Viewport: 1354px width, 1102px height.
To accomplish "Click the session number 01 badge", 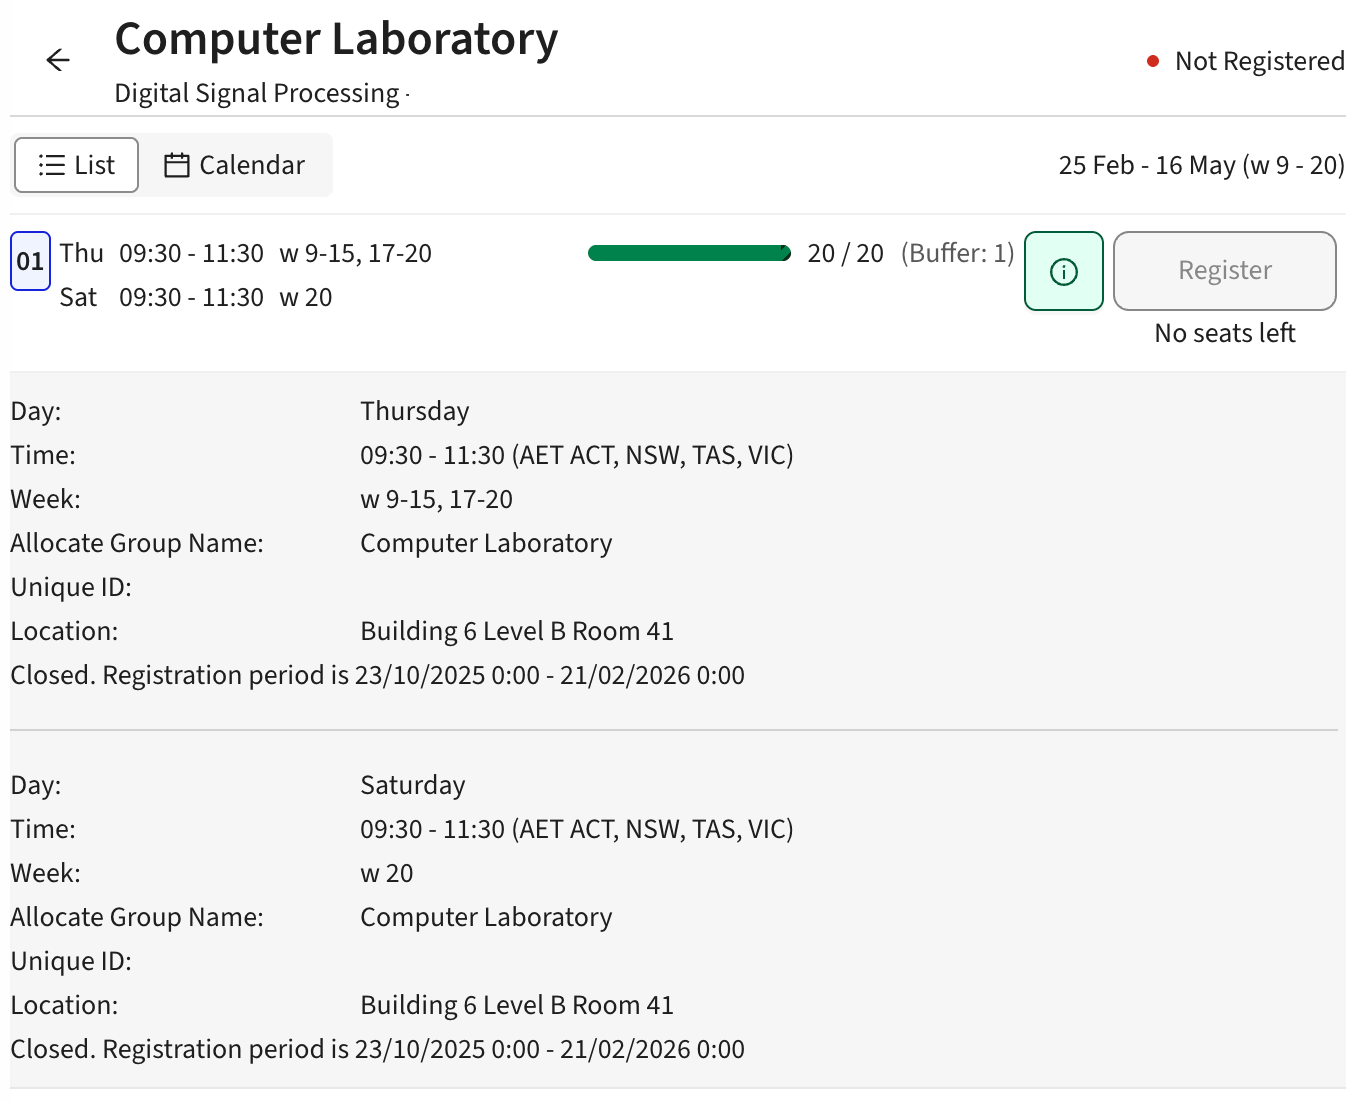I will pos(29,260).
